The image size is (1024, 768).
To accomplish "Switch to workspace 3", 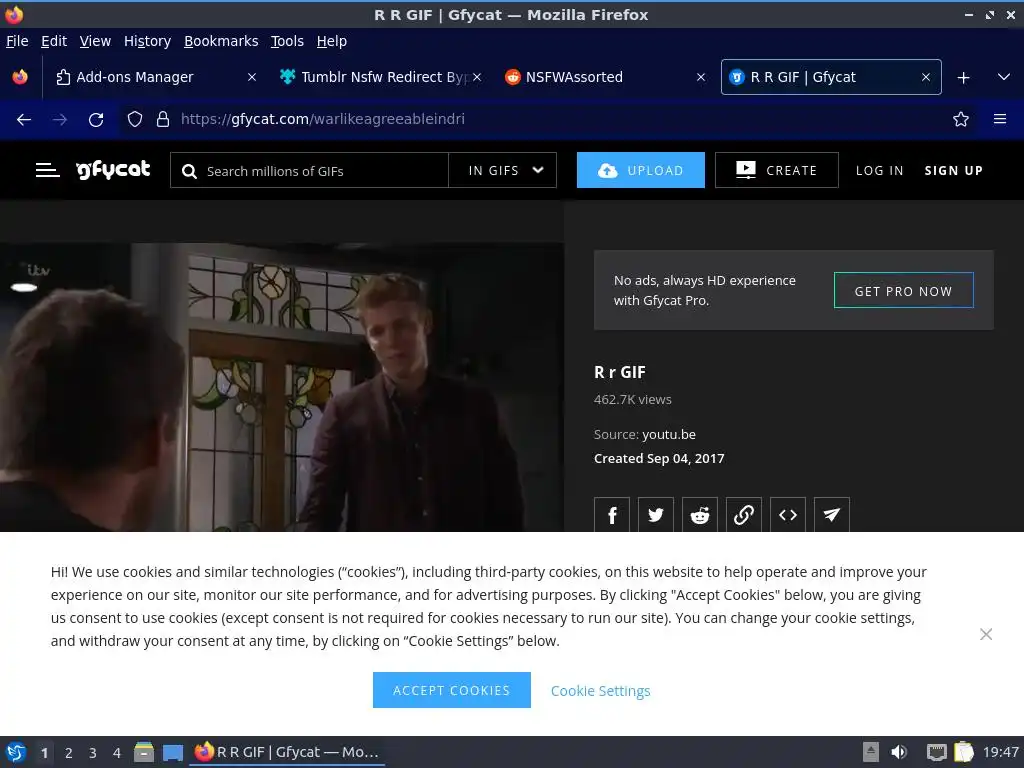I will coord(93,753).
